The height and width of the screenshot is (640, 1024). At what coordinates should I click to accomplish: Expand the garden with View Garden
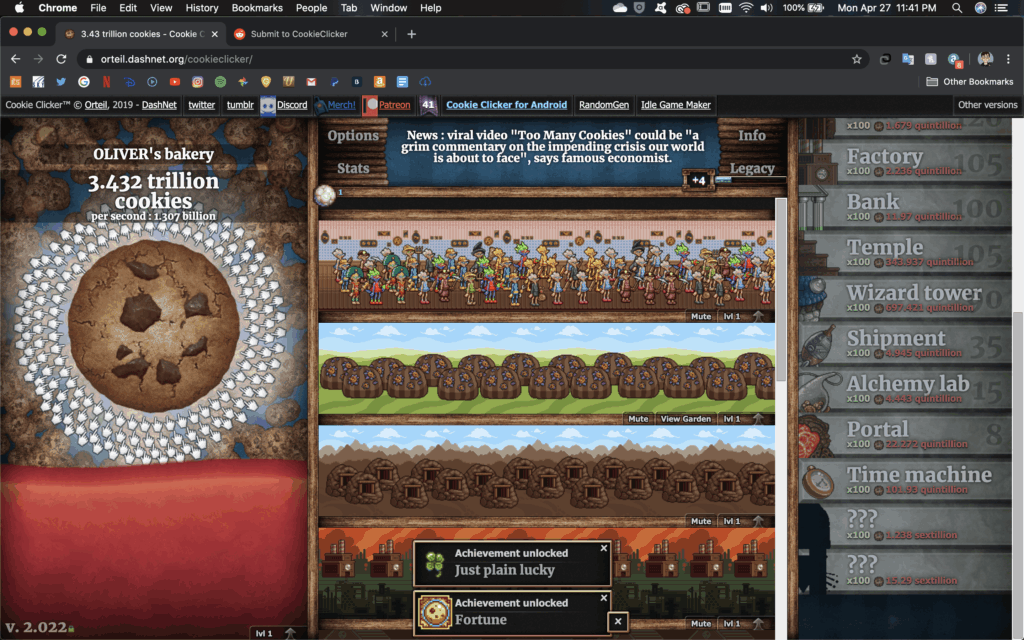pos(686,419)
